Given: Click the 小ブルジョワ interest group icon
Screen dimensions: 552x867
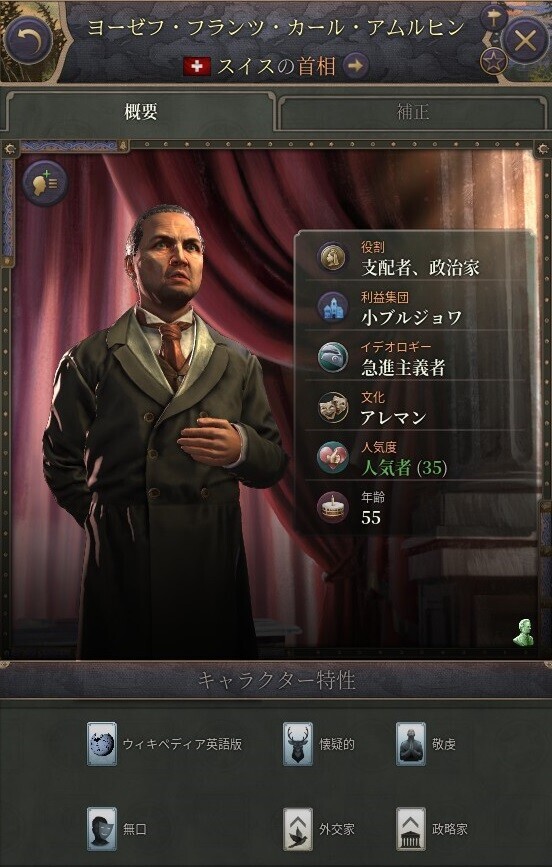Looking at the screenshot, I should [x=333, y=307].
